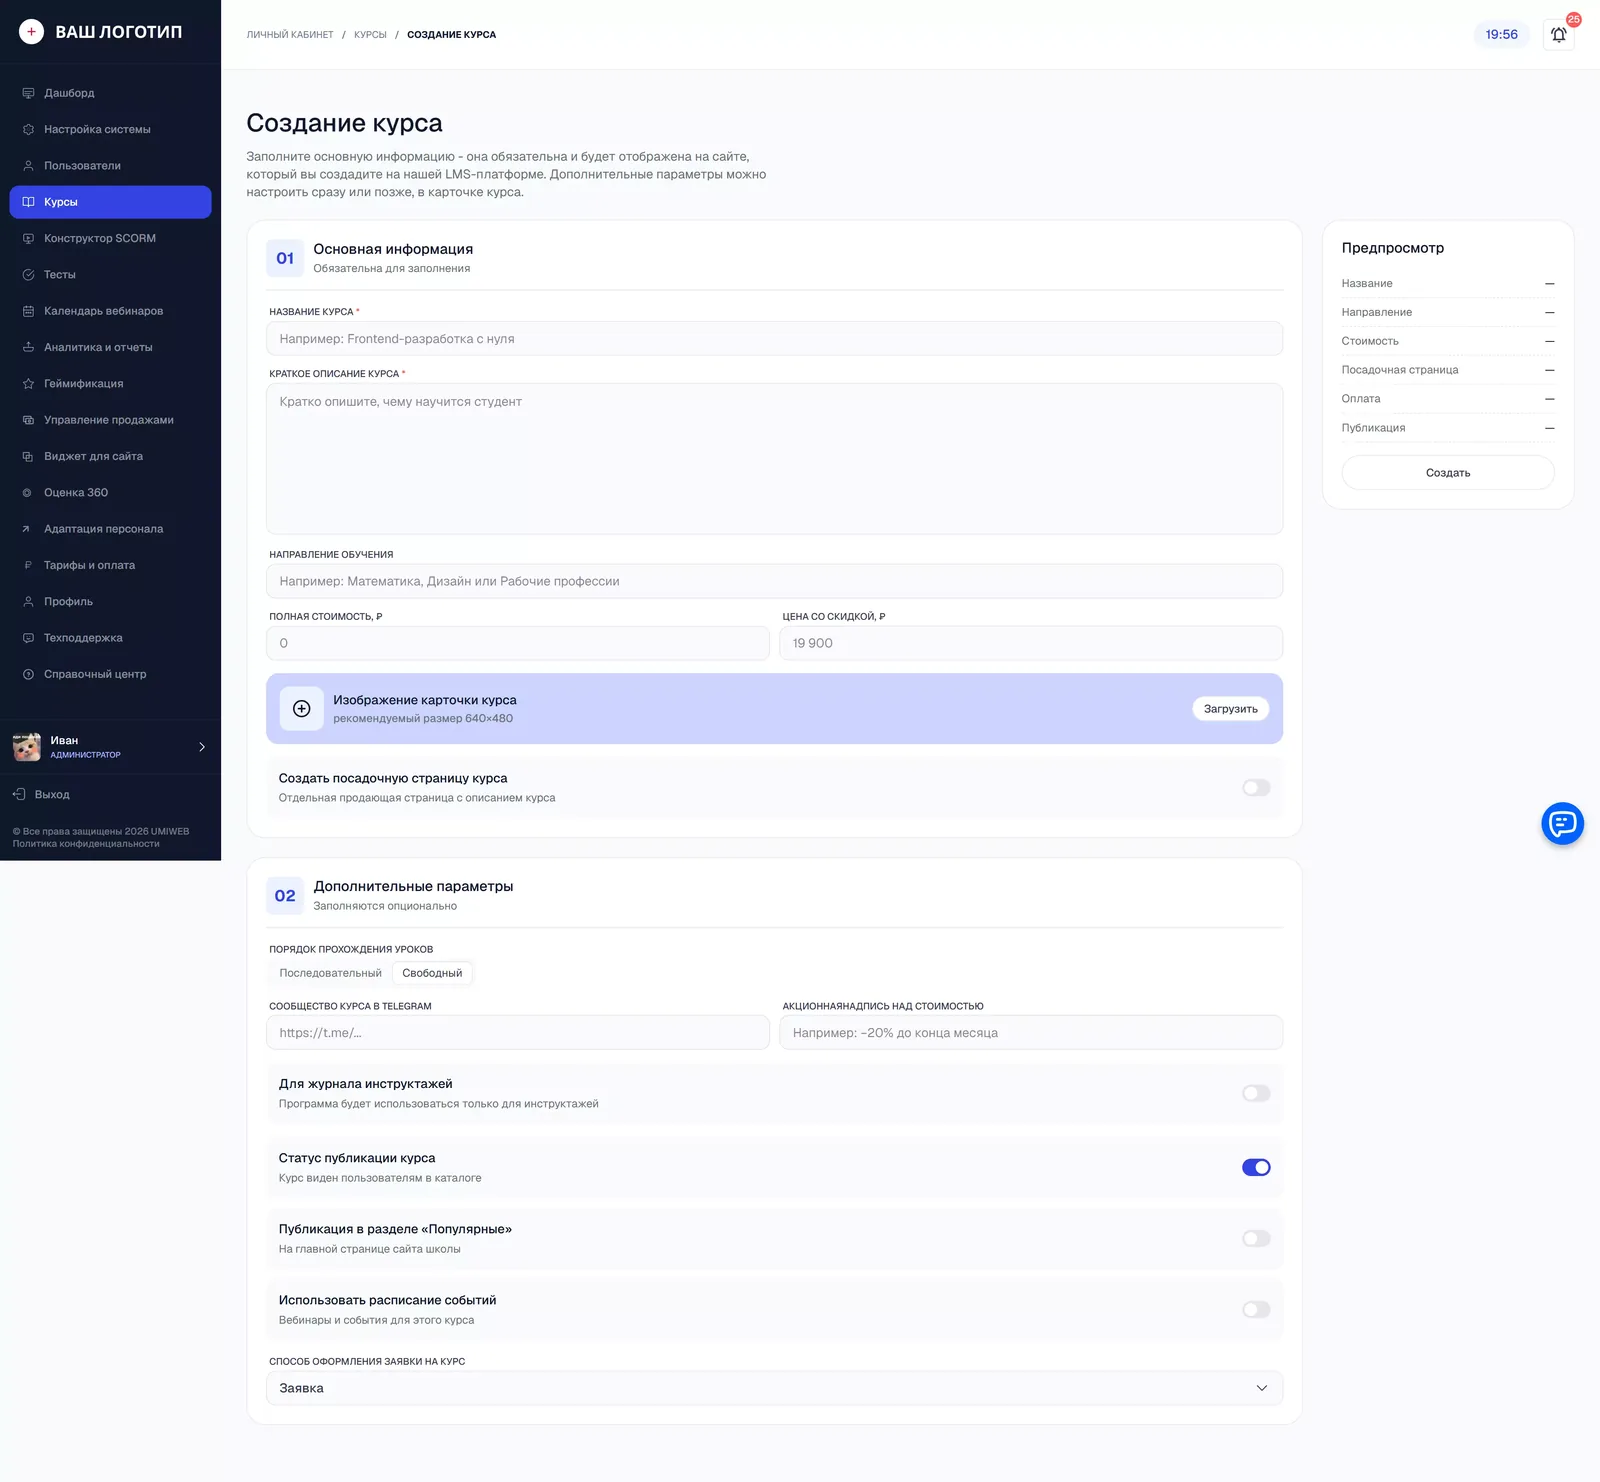Enable landing page creation toggle

tap(1256, 788)
